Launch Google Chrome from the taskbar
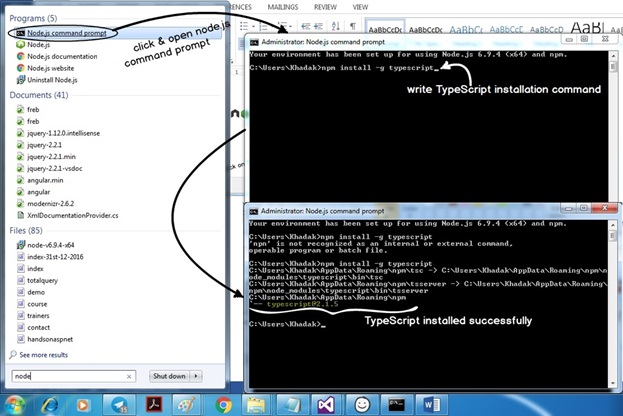 tap(223, 404)
